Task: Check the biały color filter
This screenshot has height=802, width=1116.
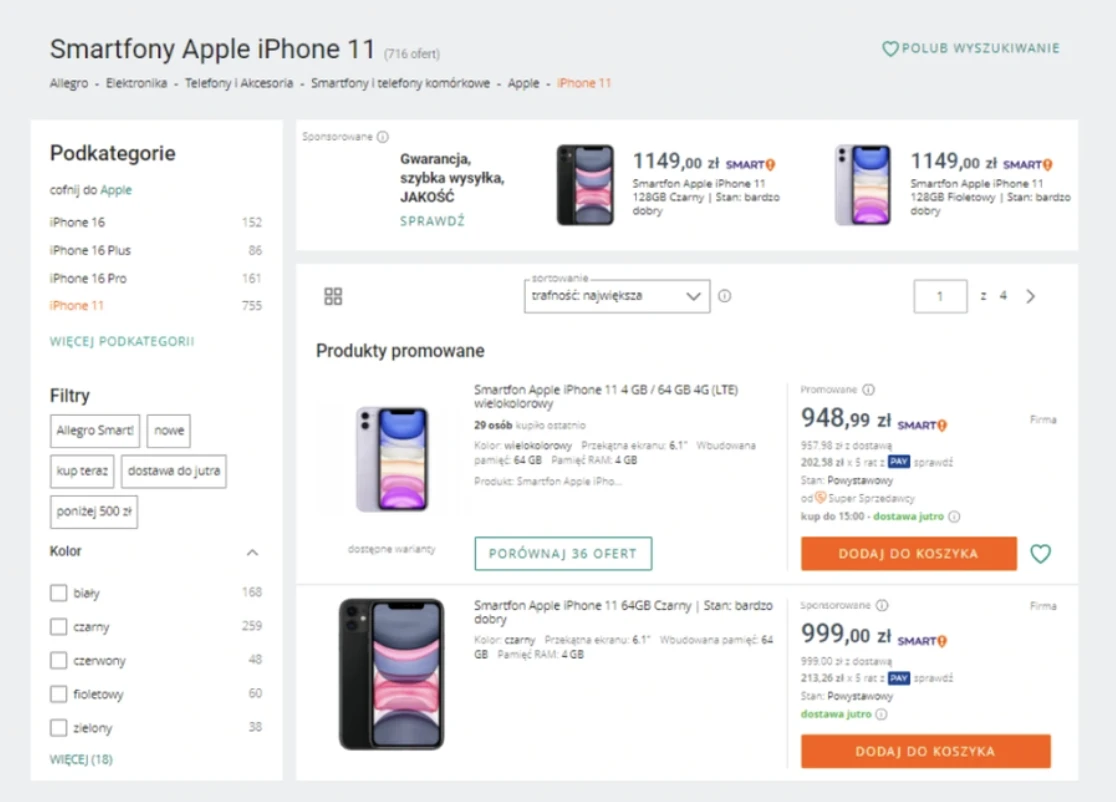Action: coord(58,593)
